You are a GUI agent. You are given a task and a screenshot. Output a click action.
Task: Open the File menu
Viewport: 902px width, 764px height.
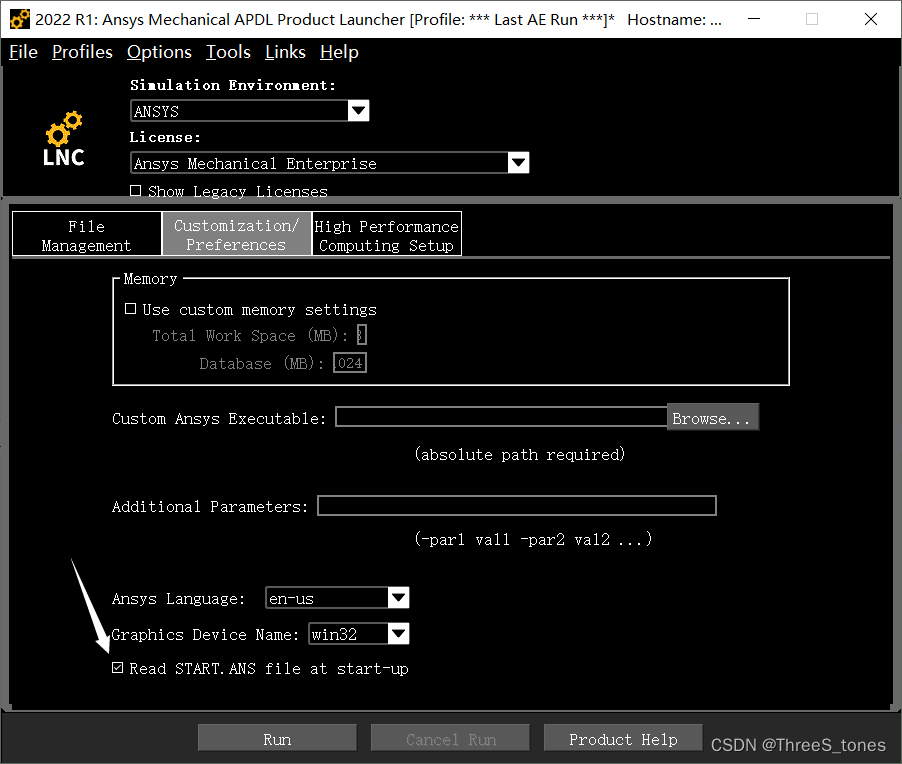click(24, 52)
